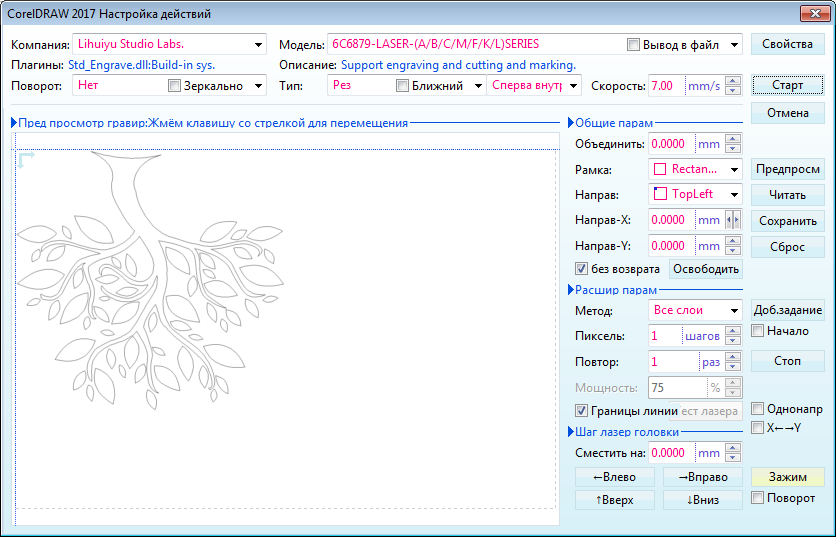Image resolution: width=836 pixels, height=537 pixels.
Task: Open the Рамка Rectangle dropdown
Action: click(734, 170)
